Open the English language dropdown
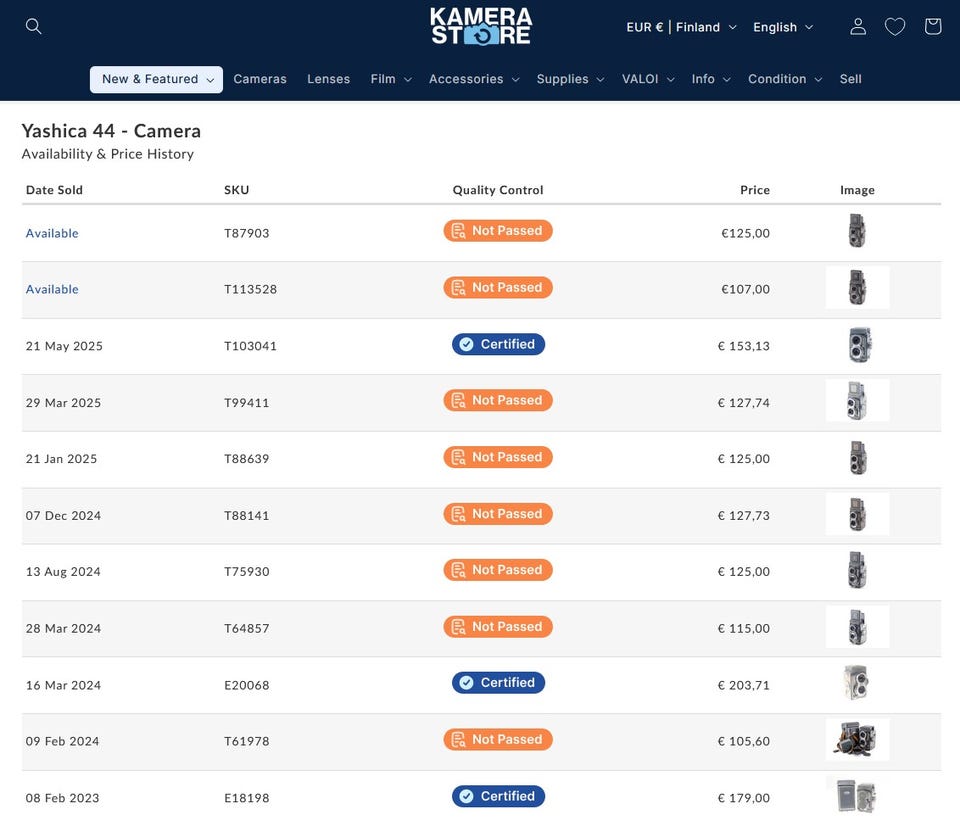Screen dimensions: 960x826 pyautogui.click(x=783, y=27)
